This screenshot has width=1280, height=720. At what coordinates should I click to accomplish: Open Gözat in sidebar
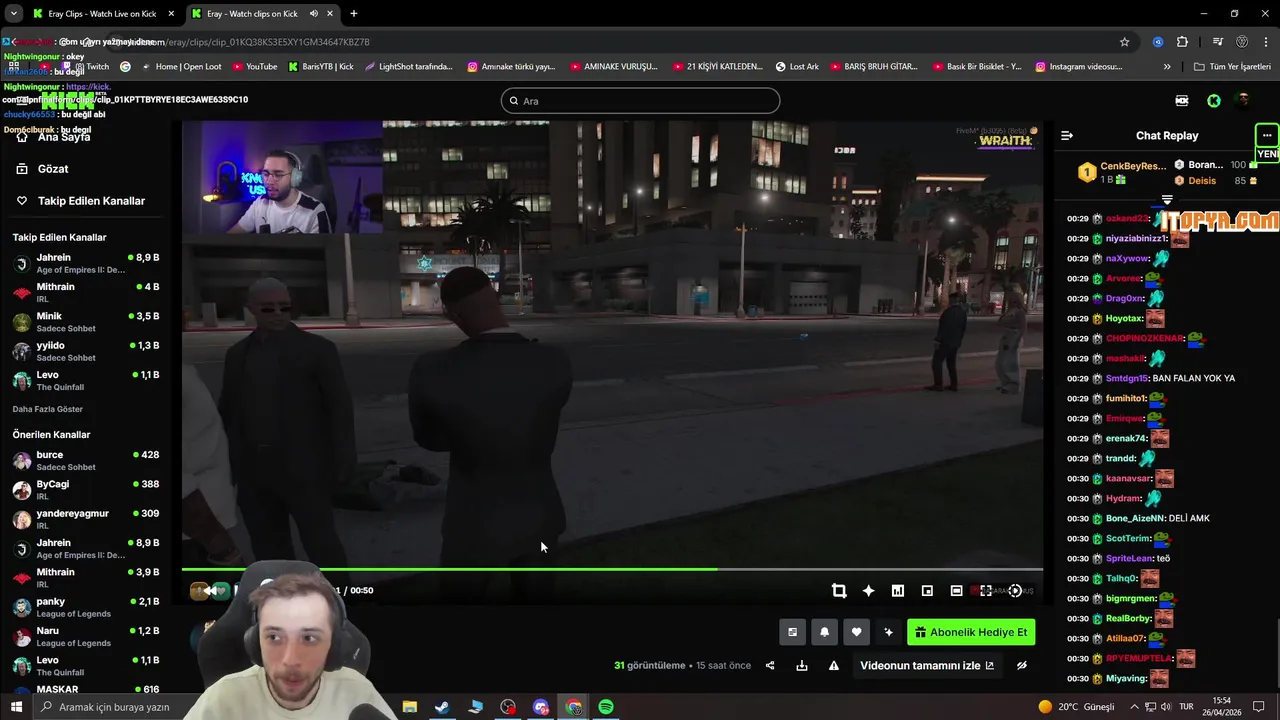coord(53,169)
